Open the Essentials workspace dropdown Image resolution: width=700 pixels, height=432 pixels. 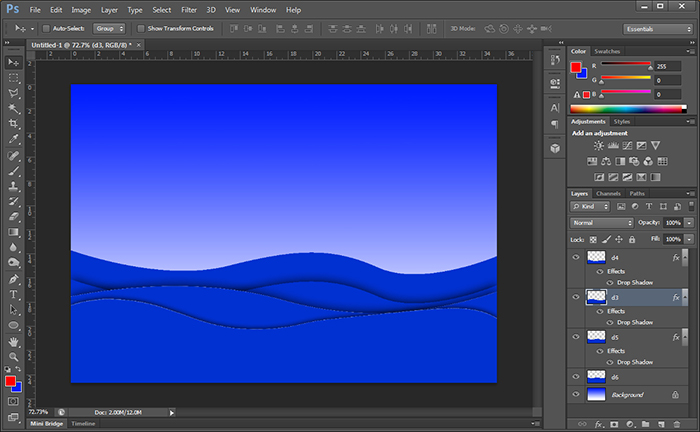click(x=656, y=29)
